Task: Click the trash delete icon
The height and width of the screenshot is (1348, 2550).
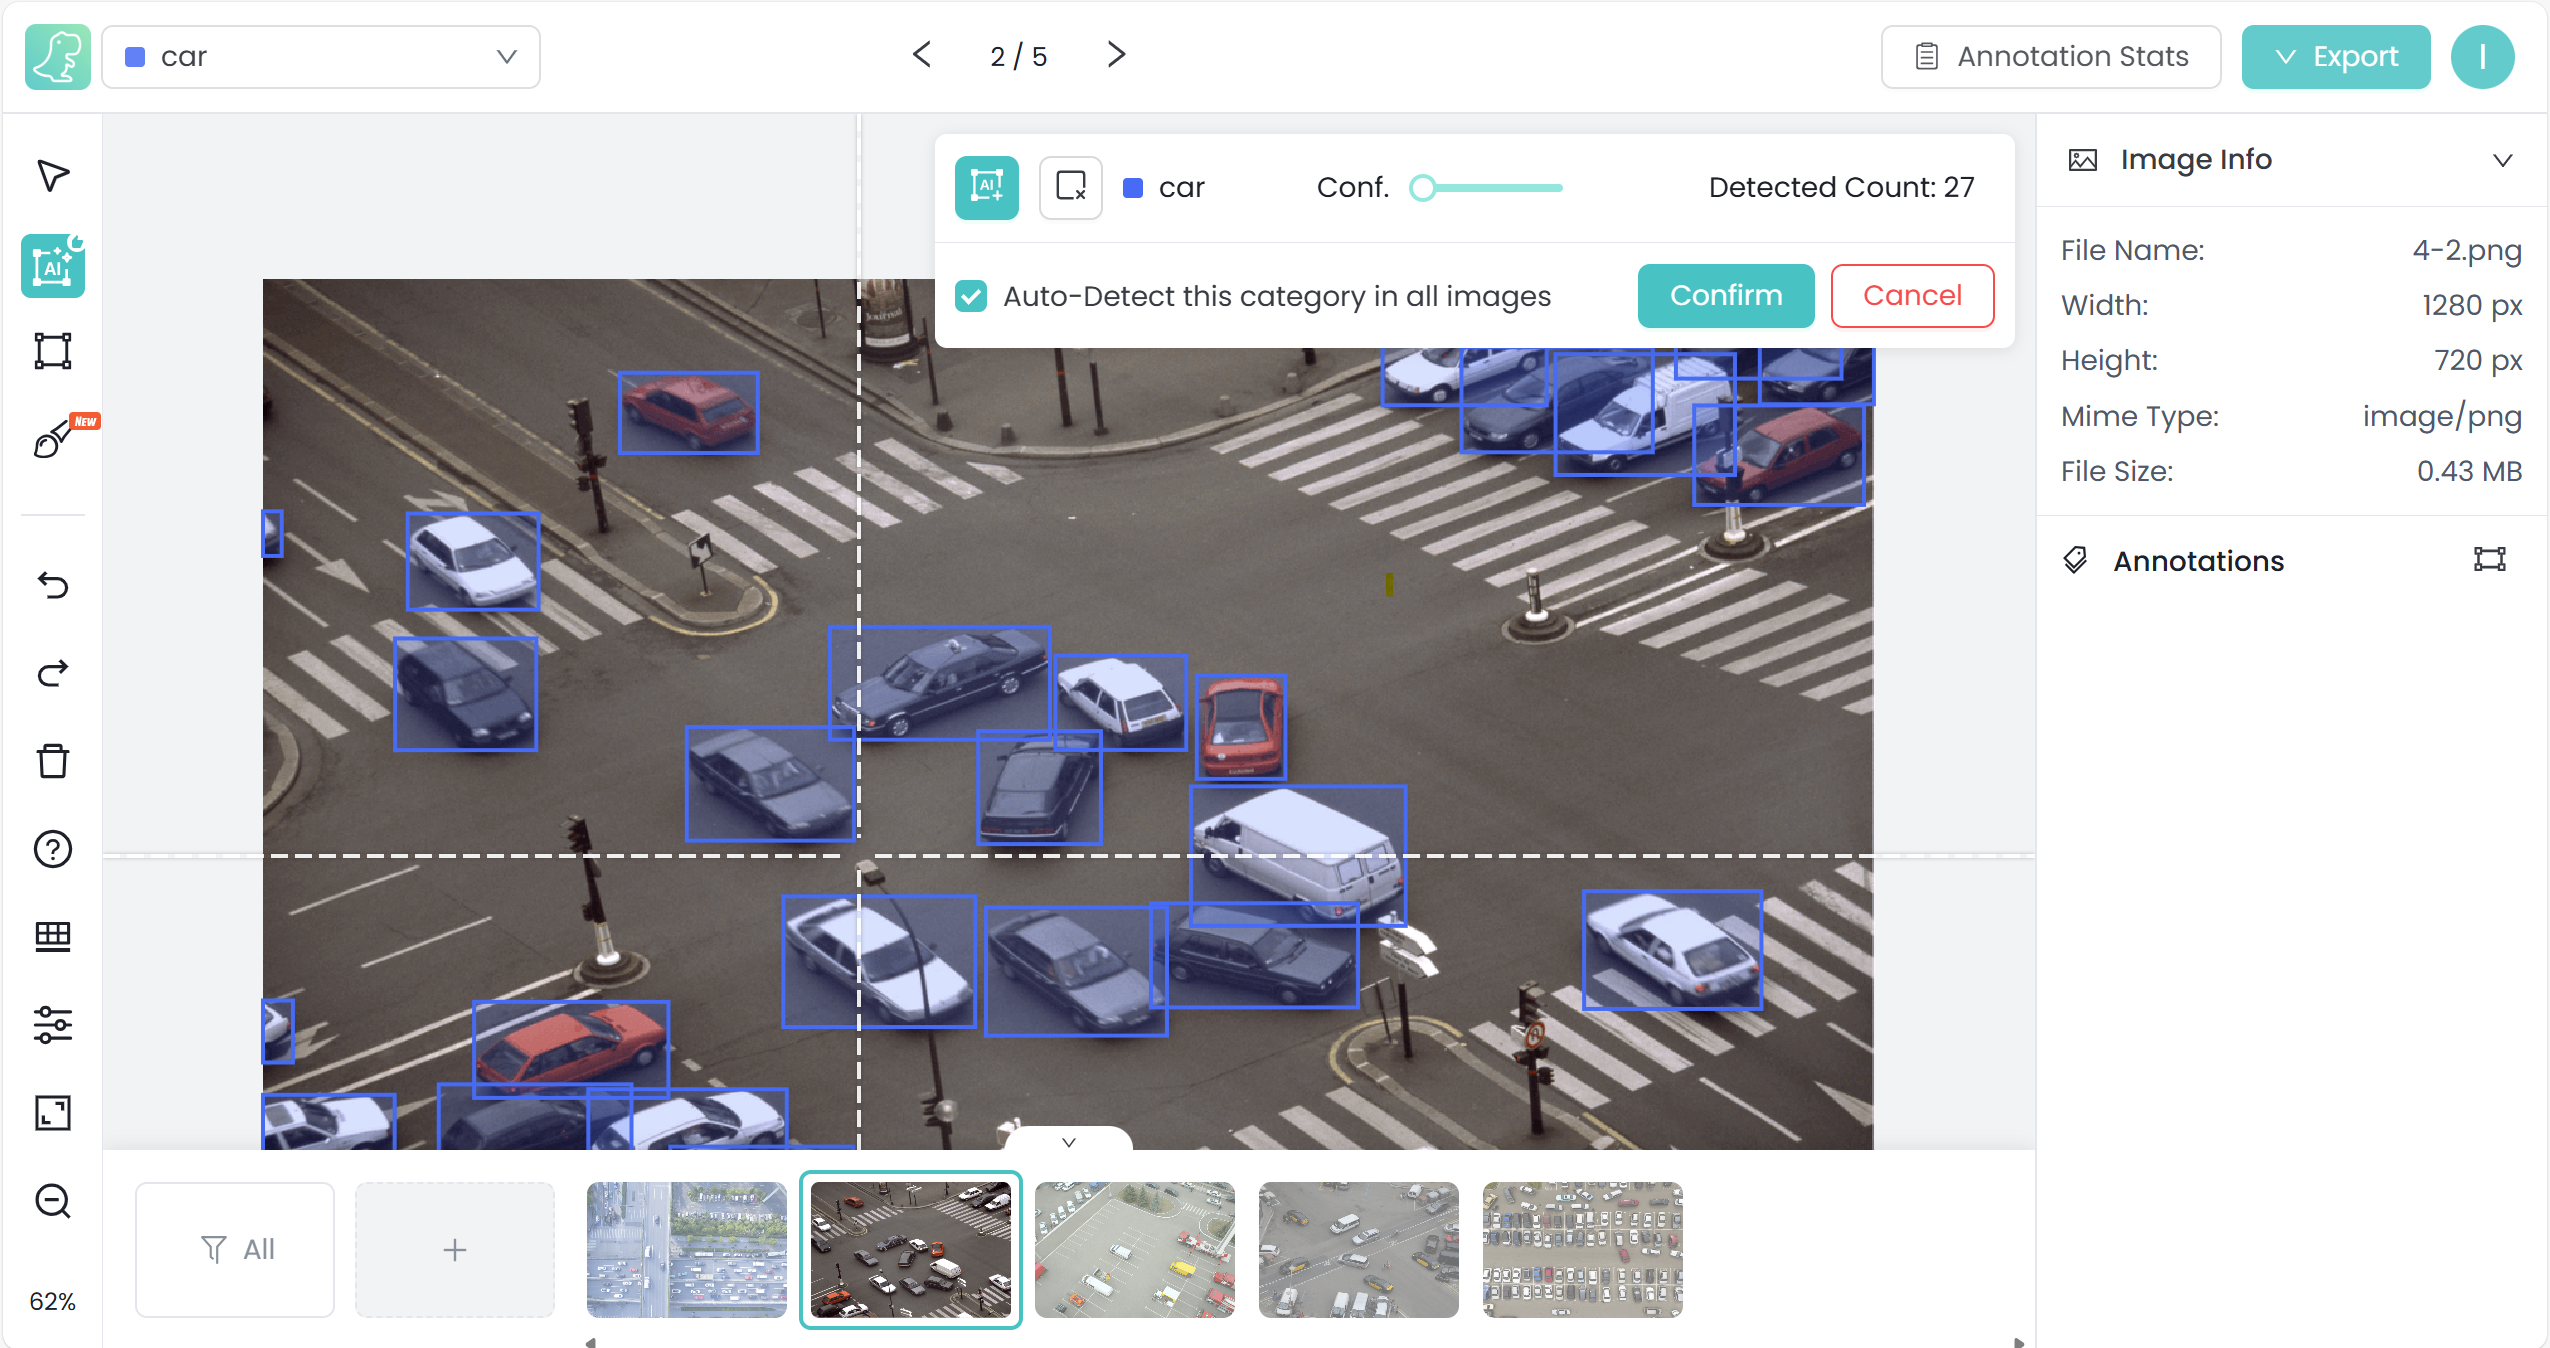Action: pos(53,761)
